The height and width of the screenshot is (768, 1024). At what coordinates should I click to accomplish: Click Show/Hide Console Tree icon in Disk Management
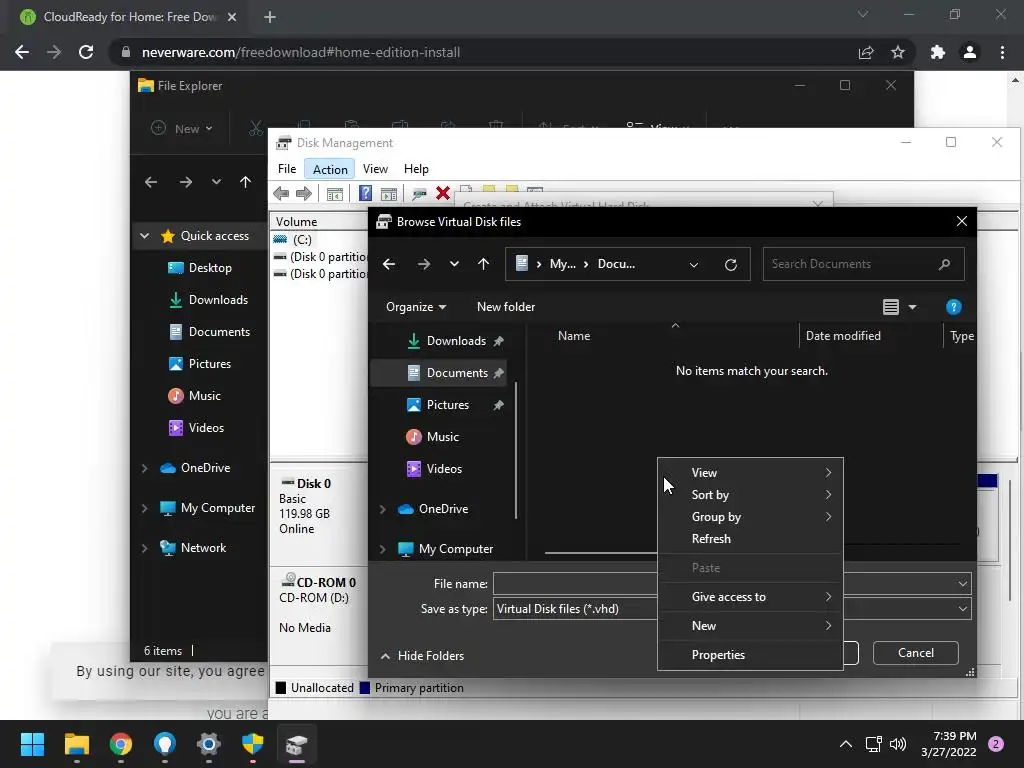pyautogui.click(x=334, y=194)
